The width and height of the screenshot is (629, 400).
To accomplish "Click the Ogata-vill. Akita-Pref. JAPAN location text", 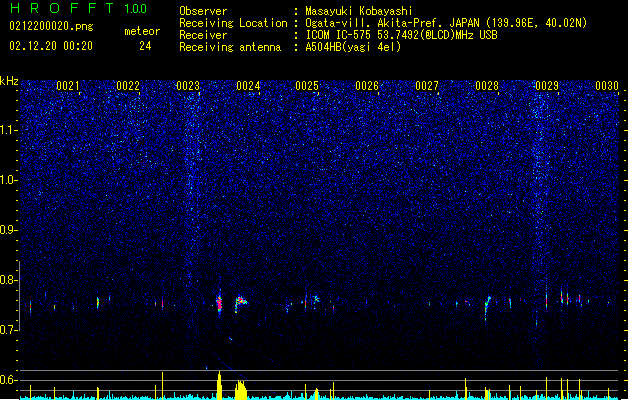I will (x=446, y=23).
